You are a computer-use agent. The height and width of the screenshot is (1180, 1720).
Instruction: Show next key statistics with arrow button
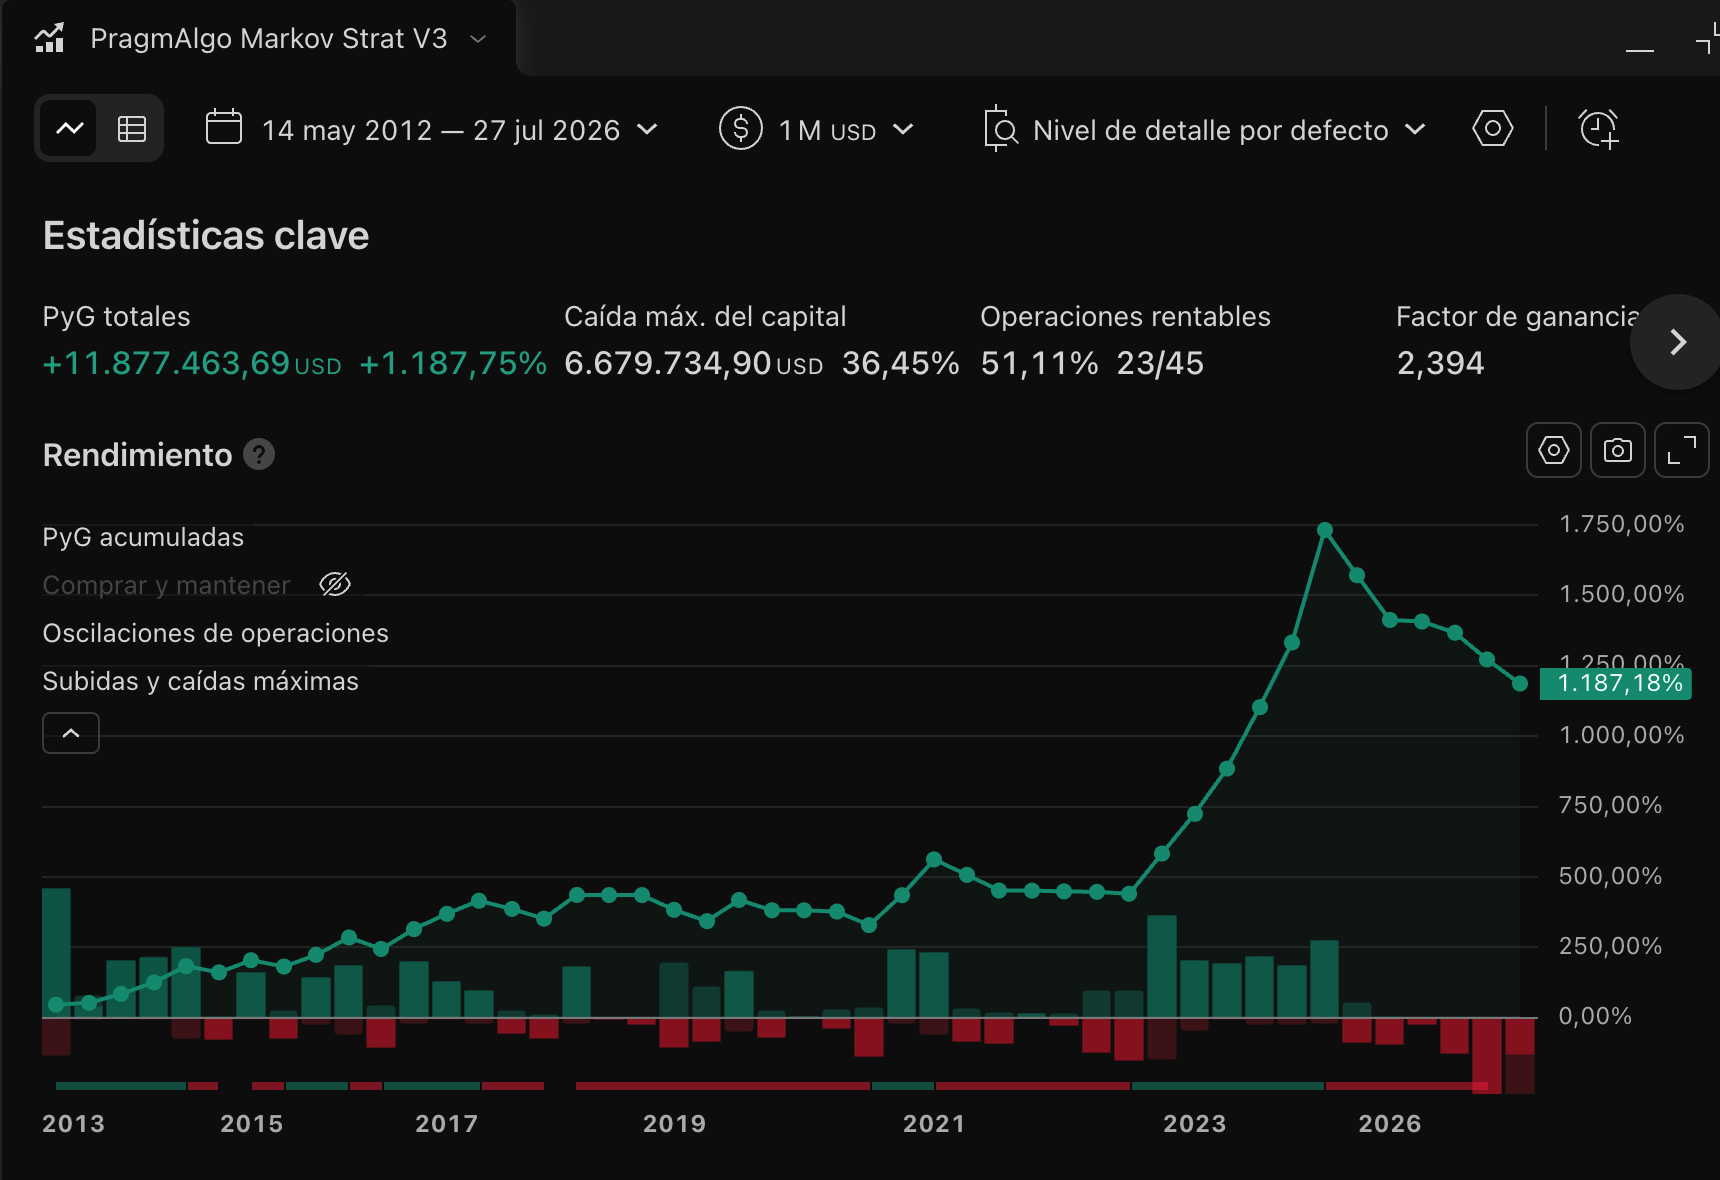pyautogui.click(x=1677, y=342)
